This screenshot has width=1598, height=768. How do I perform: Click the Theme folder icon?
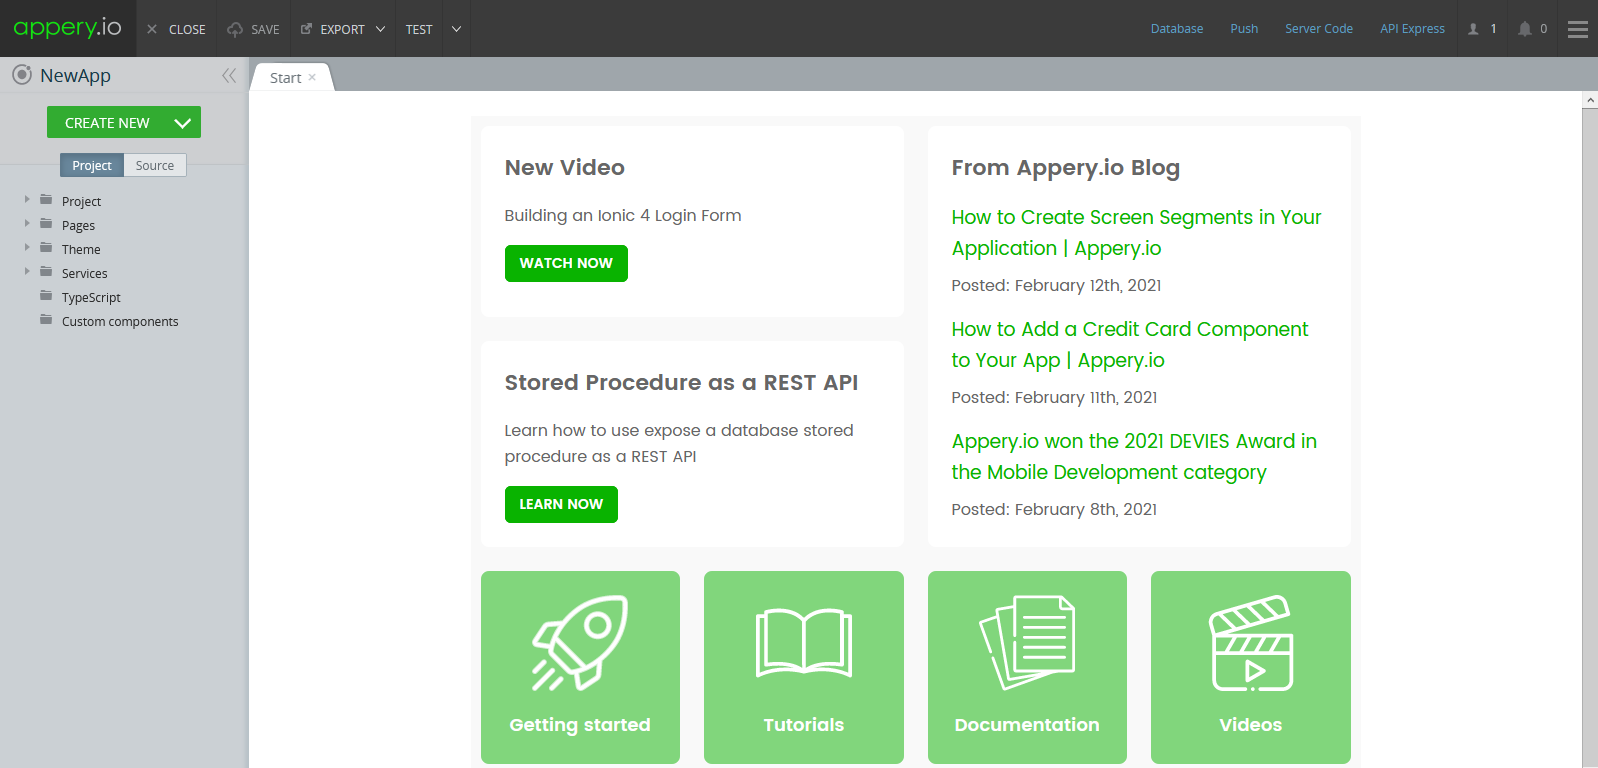[46, 248]
